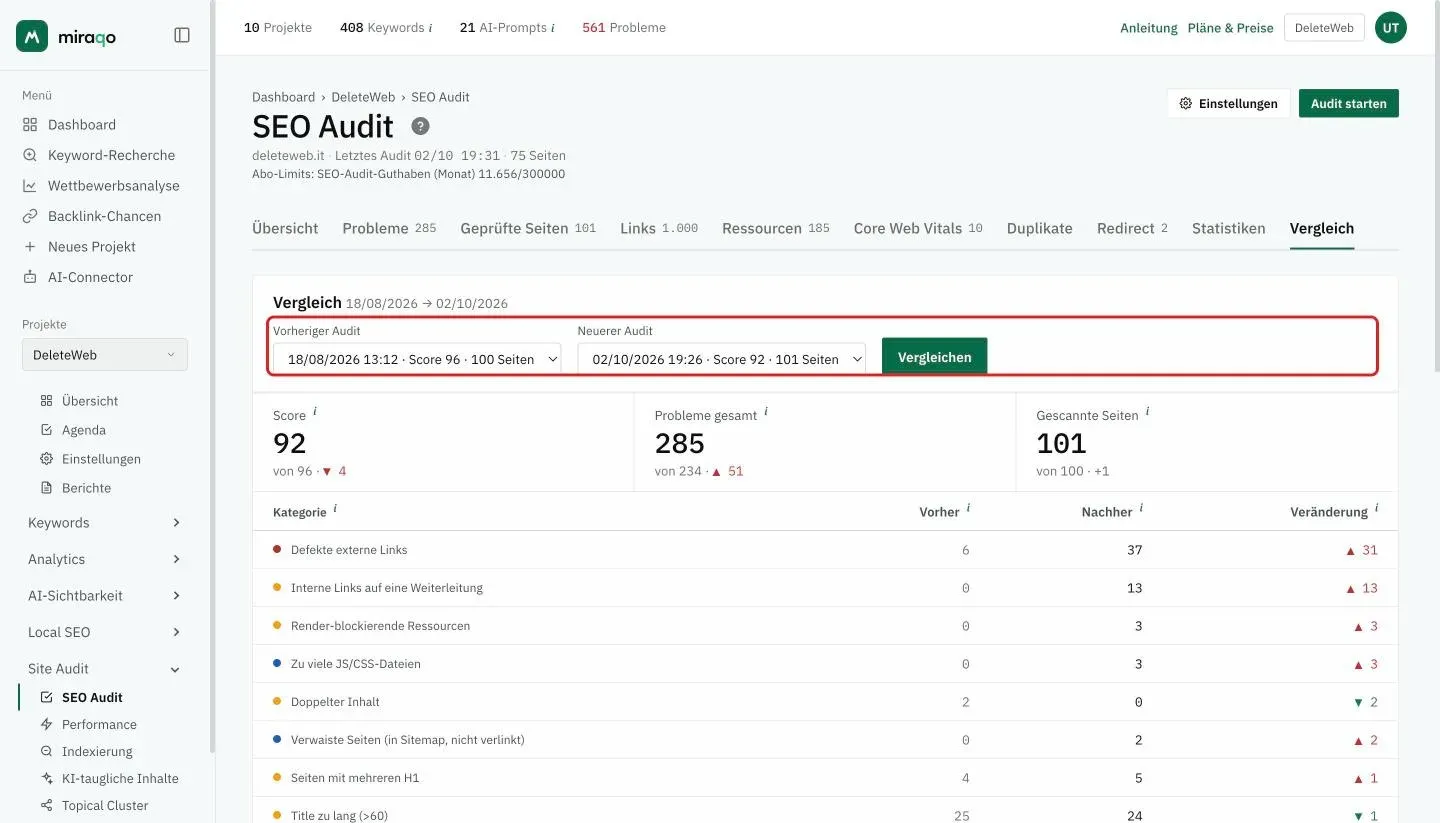Open the Einstellungen button near Audit starten
The width and height of the screenshot is (1440, 823).
tap(1228, 103)
